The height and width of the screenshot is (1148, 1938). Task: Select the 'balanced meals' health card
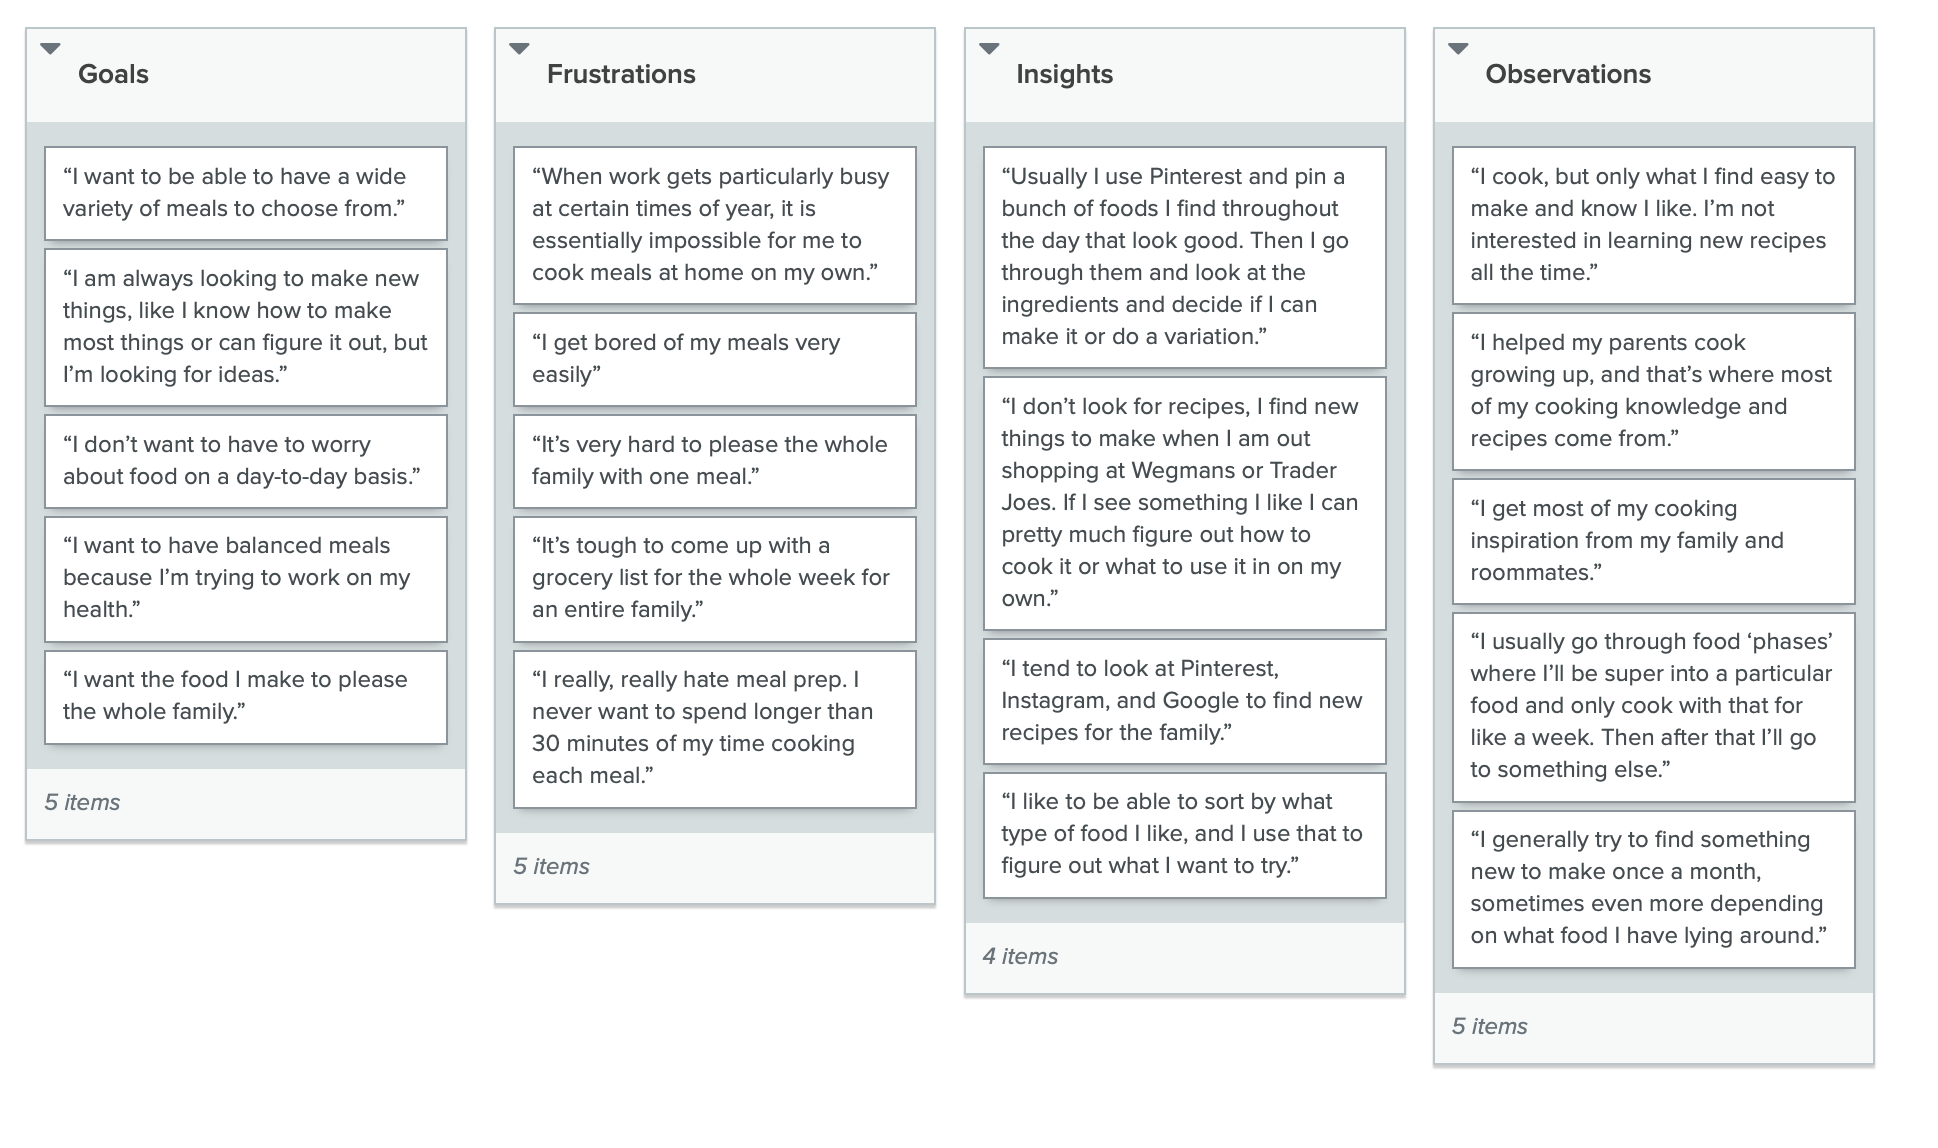point(246,579)
